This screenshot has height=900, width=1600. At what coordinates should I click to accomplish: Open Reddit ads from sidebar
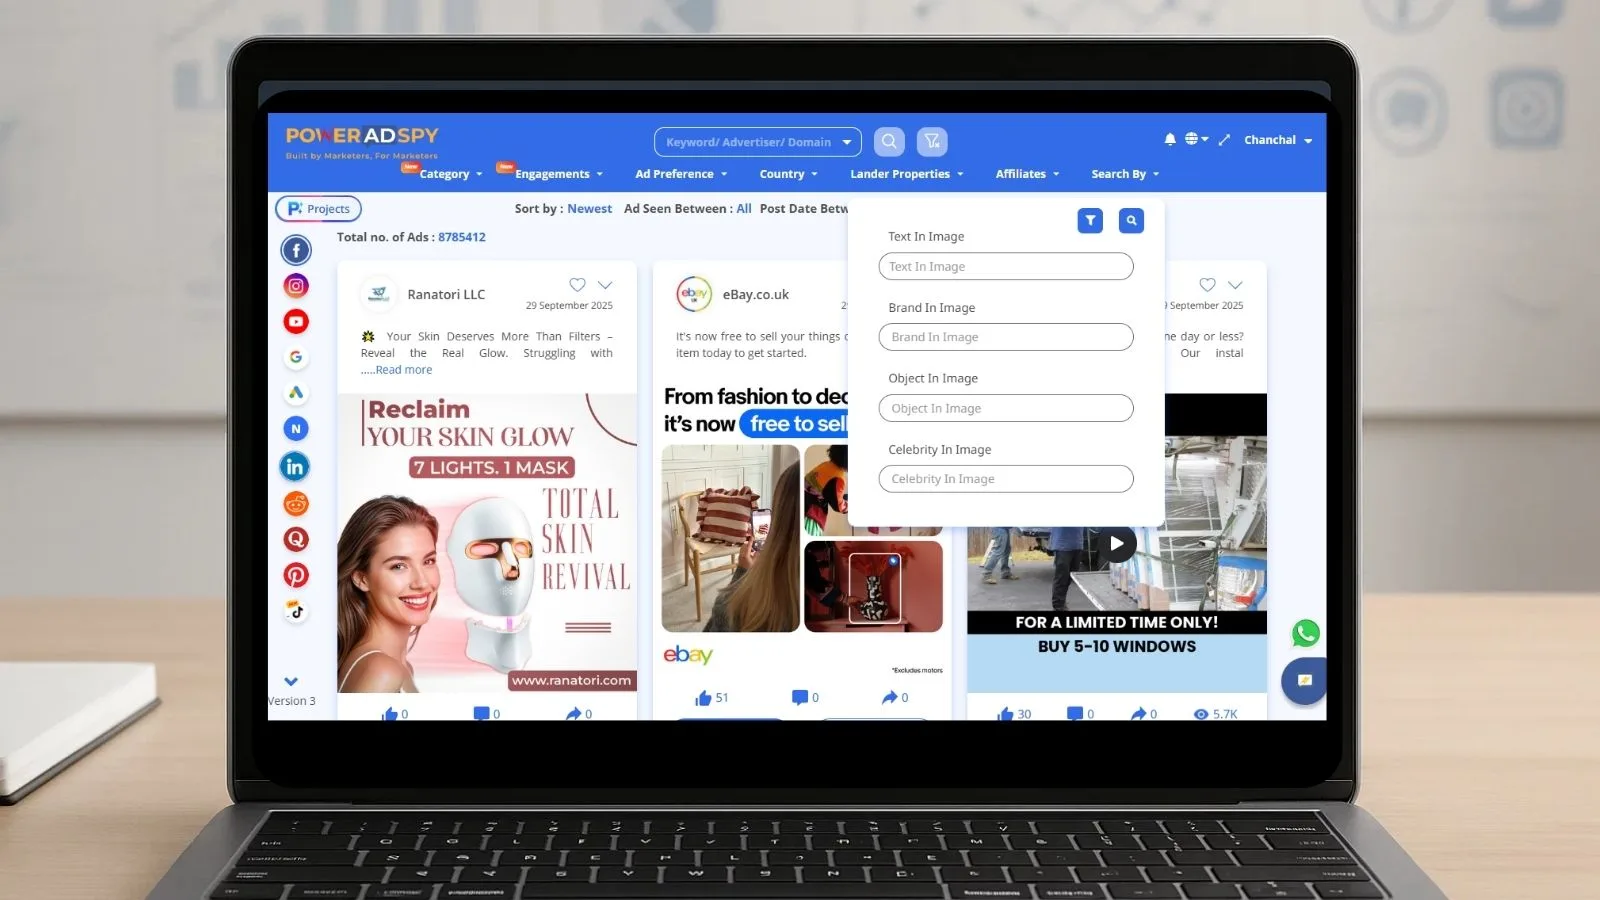click(296, 504)
